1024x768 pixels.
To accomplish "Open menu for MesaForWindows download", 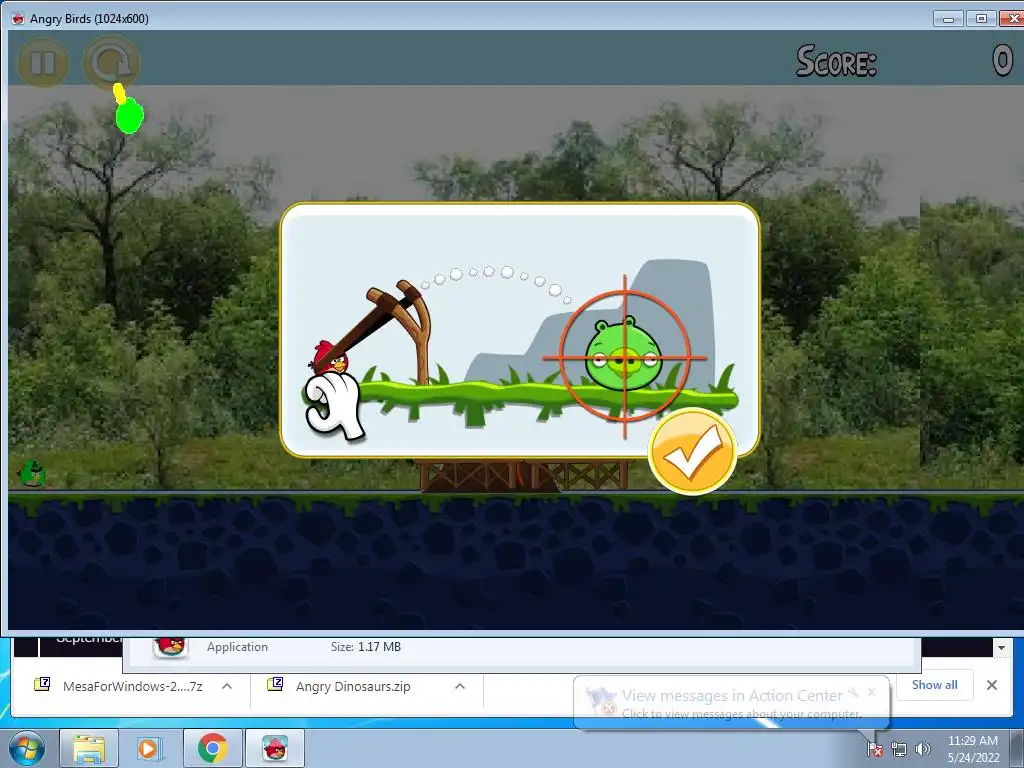I will 227,686.
